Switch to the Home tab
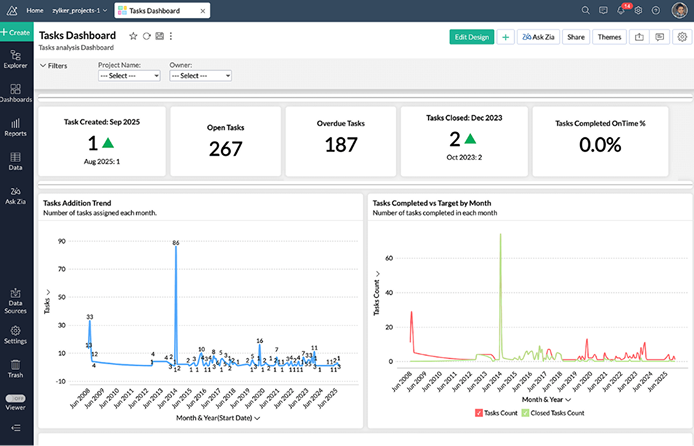694x446 pixels. [x=34, y=10]
